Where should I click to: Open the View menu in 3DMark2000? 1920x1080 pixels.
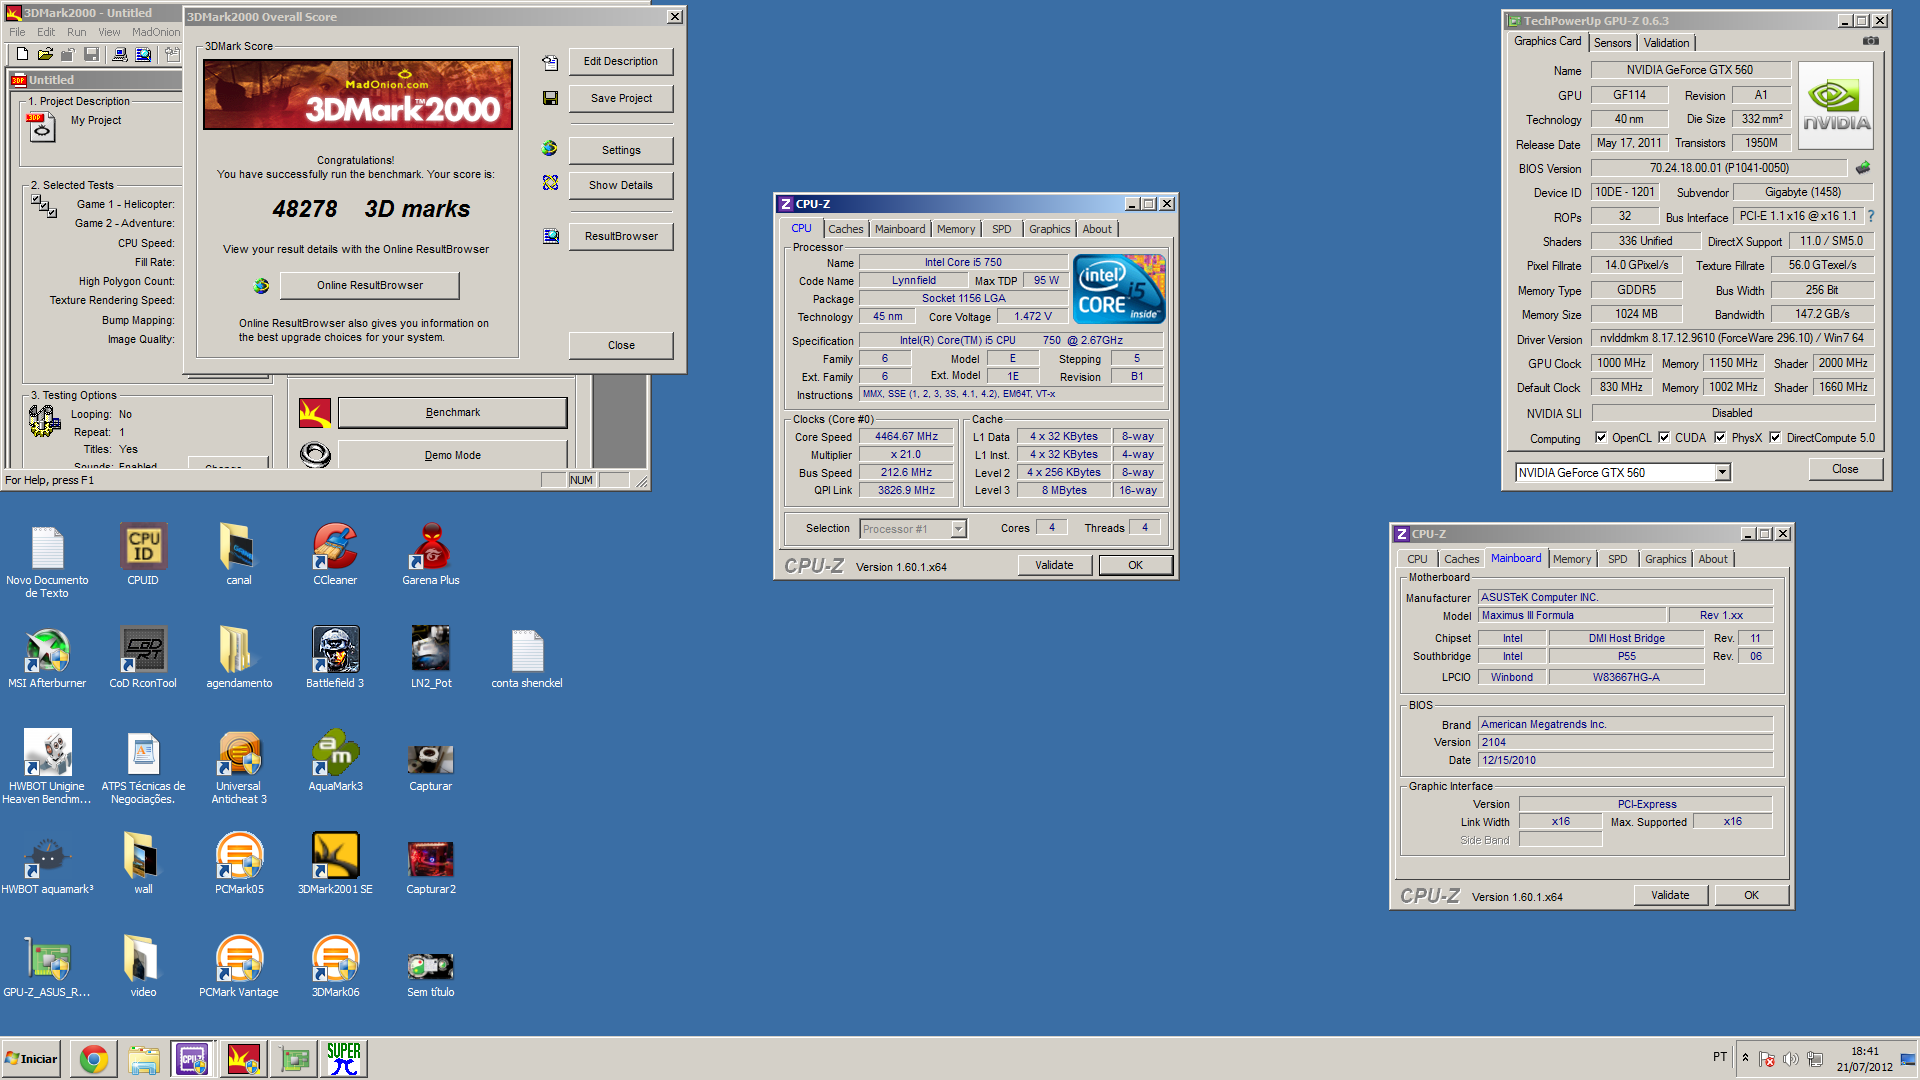109,32
